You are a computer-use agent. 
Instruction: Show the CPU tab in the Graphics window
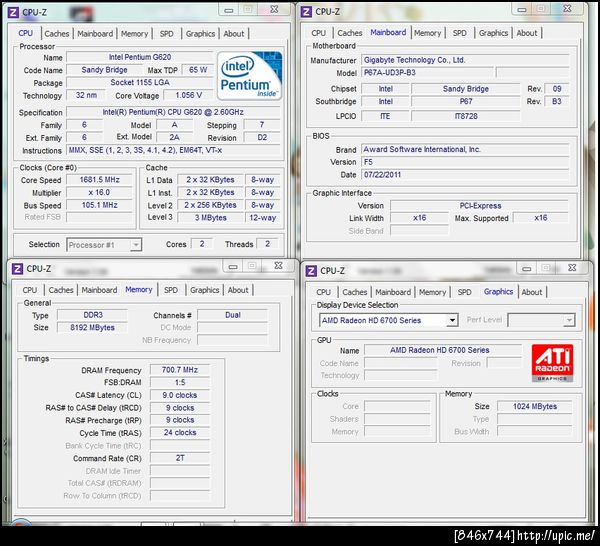point(323,292)
